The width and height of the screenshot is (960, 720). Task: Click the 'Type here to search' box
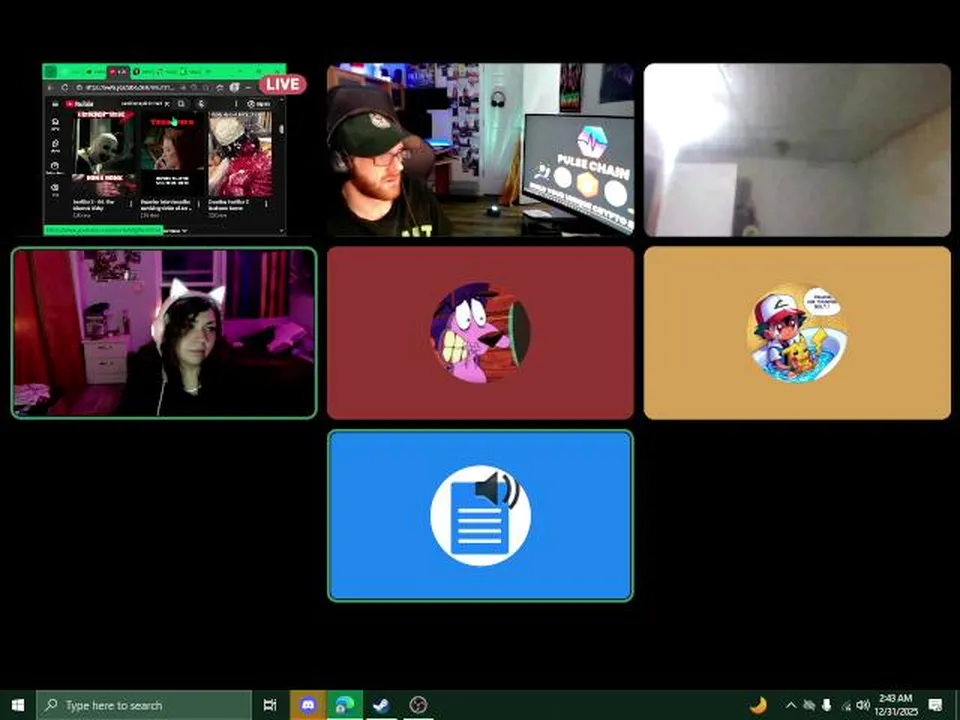(144, 705)
